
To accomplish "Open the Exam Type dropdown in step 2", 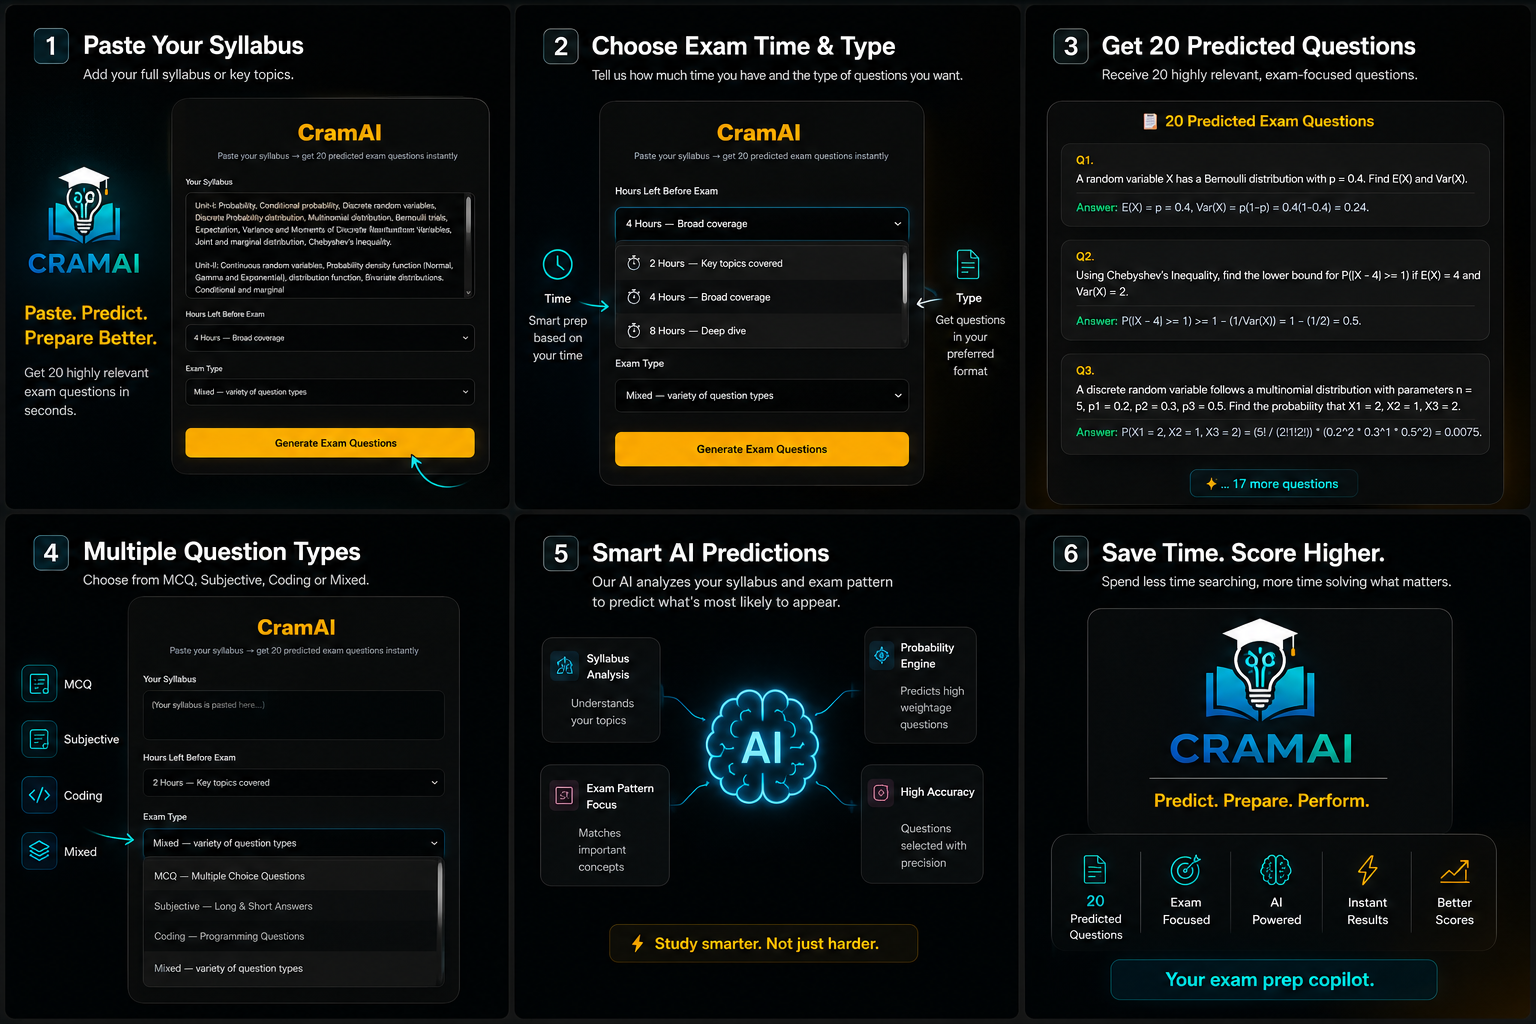I will point(762,396).
